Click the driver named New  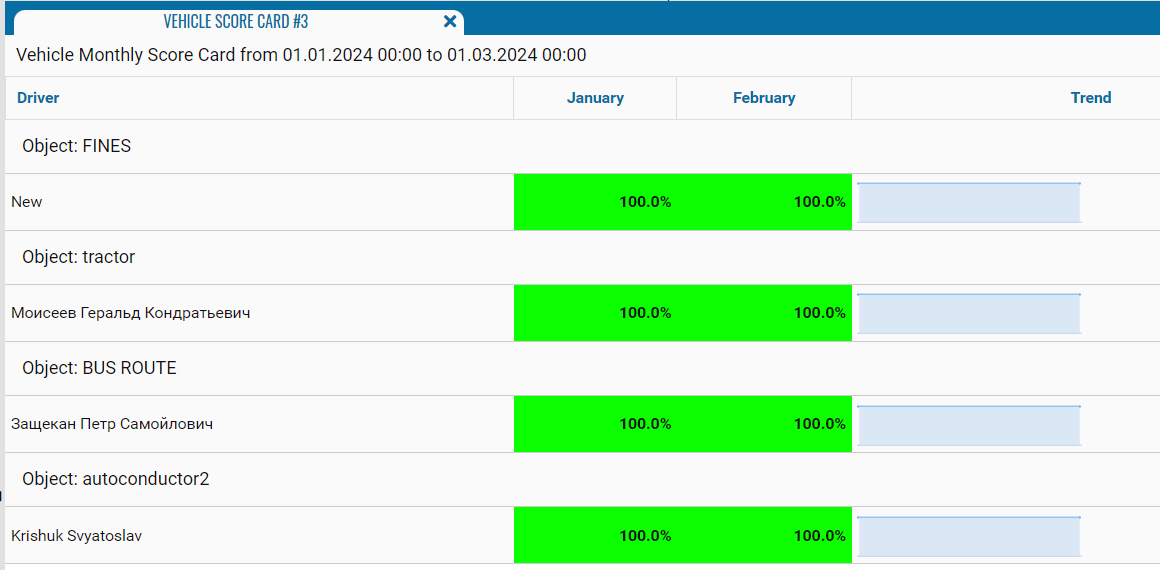pos(27,202)
